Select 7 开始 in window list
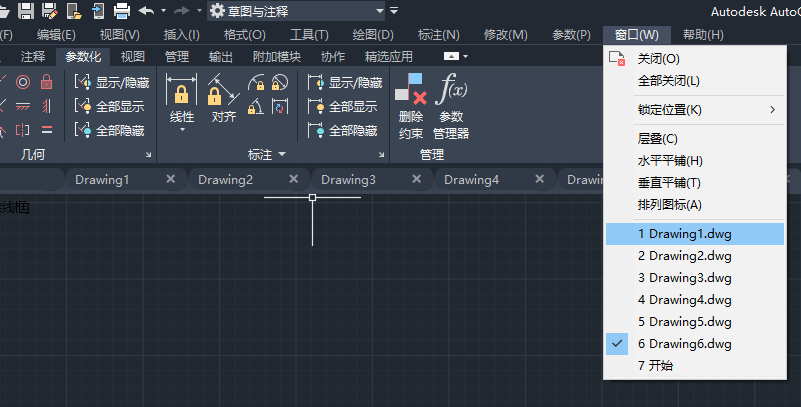The image size is (801, 407). coord(695,366)
